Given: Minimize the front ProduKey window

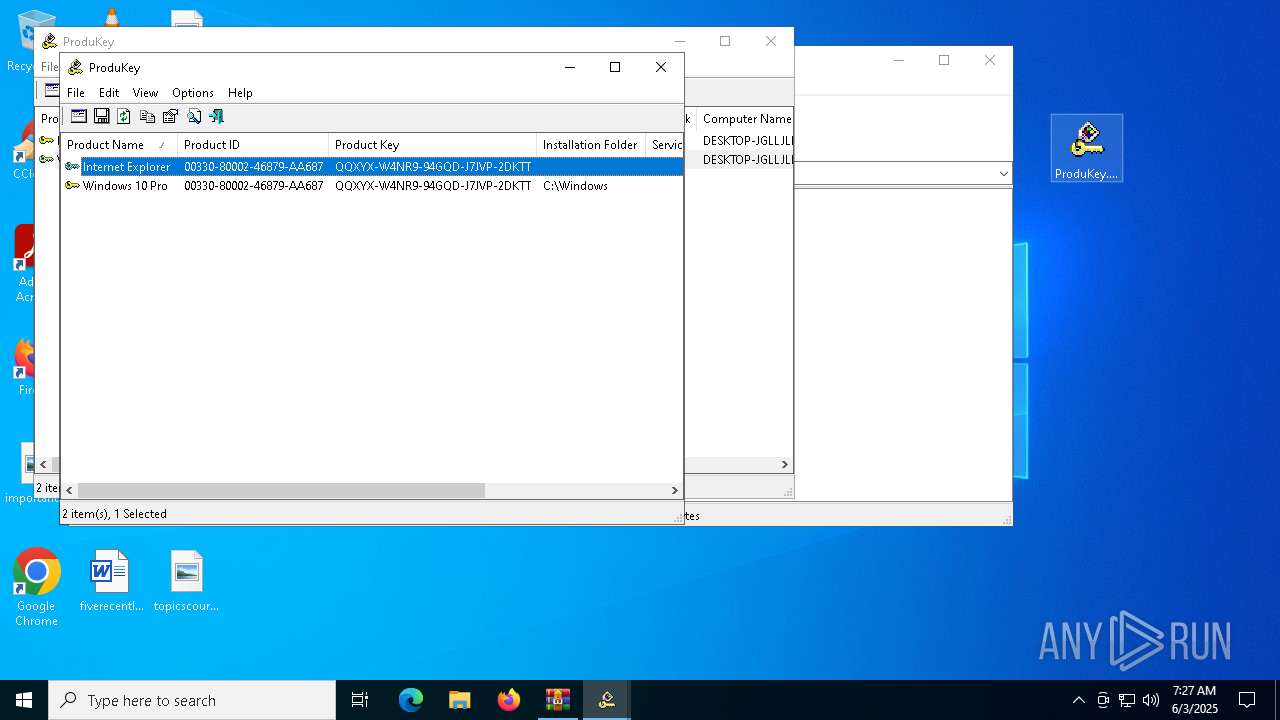Looking at the screenshot, I should (x=570, y=67).
